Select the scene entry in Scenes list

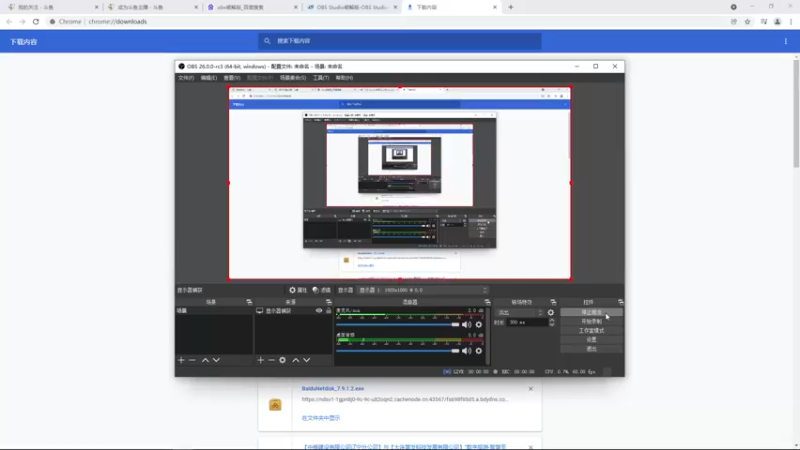pyautogui.click(x=214, y=311)
